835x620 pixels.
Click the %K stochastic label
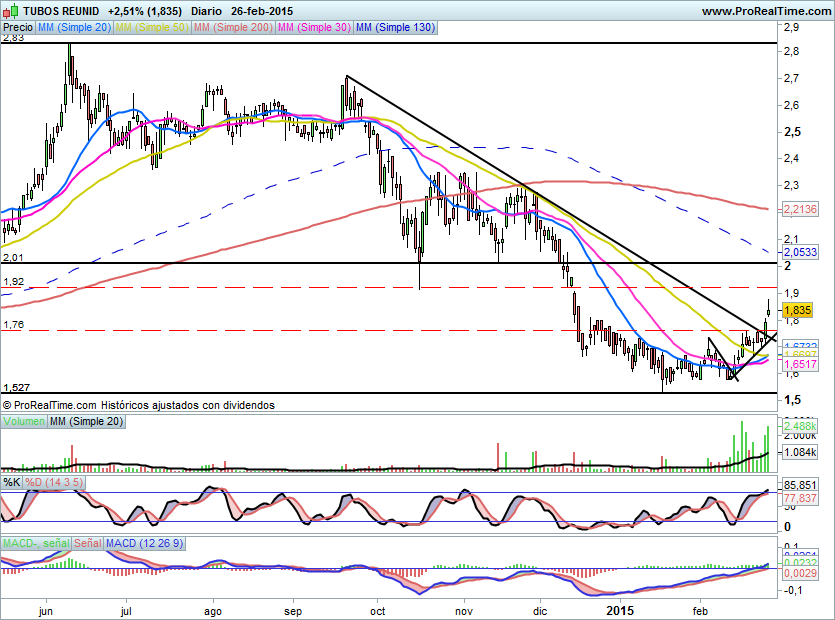point(11,482)
